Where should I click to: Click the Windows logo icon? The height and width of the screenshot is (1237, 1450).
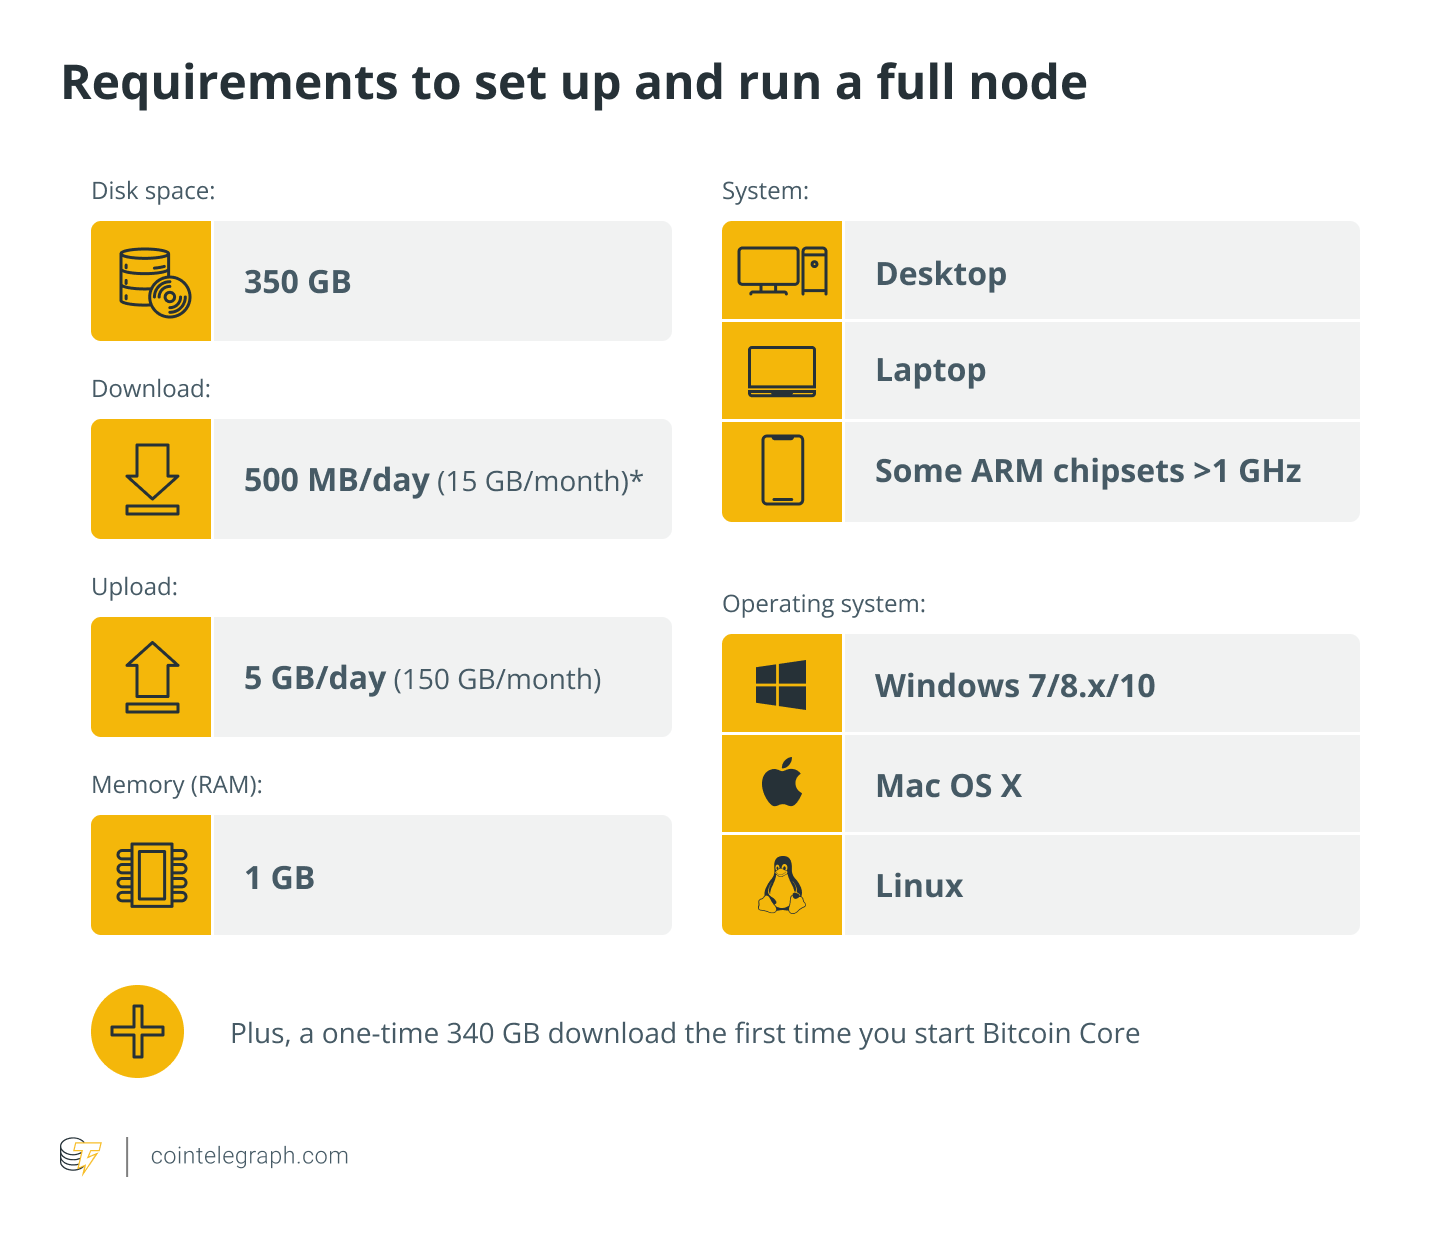pos(782,684)
